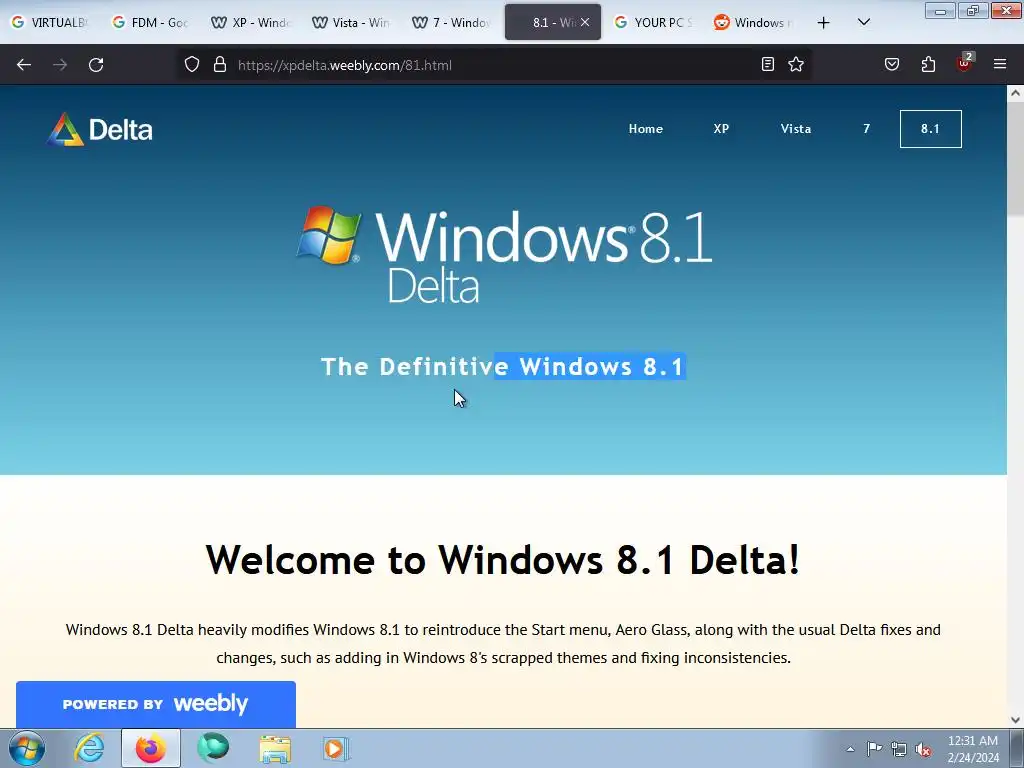Toggle reader view icon
The image size is (1024, 768).
click(x=768, y=64)
